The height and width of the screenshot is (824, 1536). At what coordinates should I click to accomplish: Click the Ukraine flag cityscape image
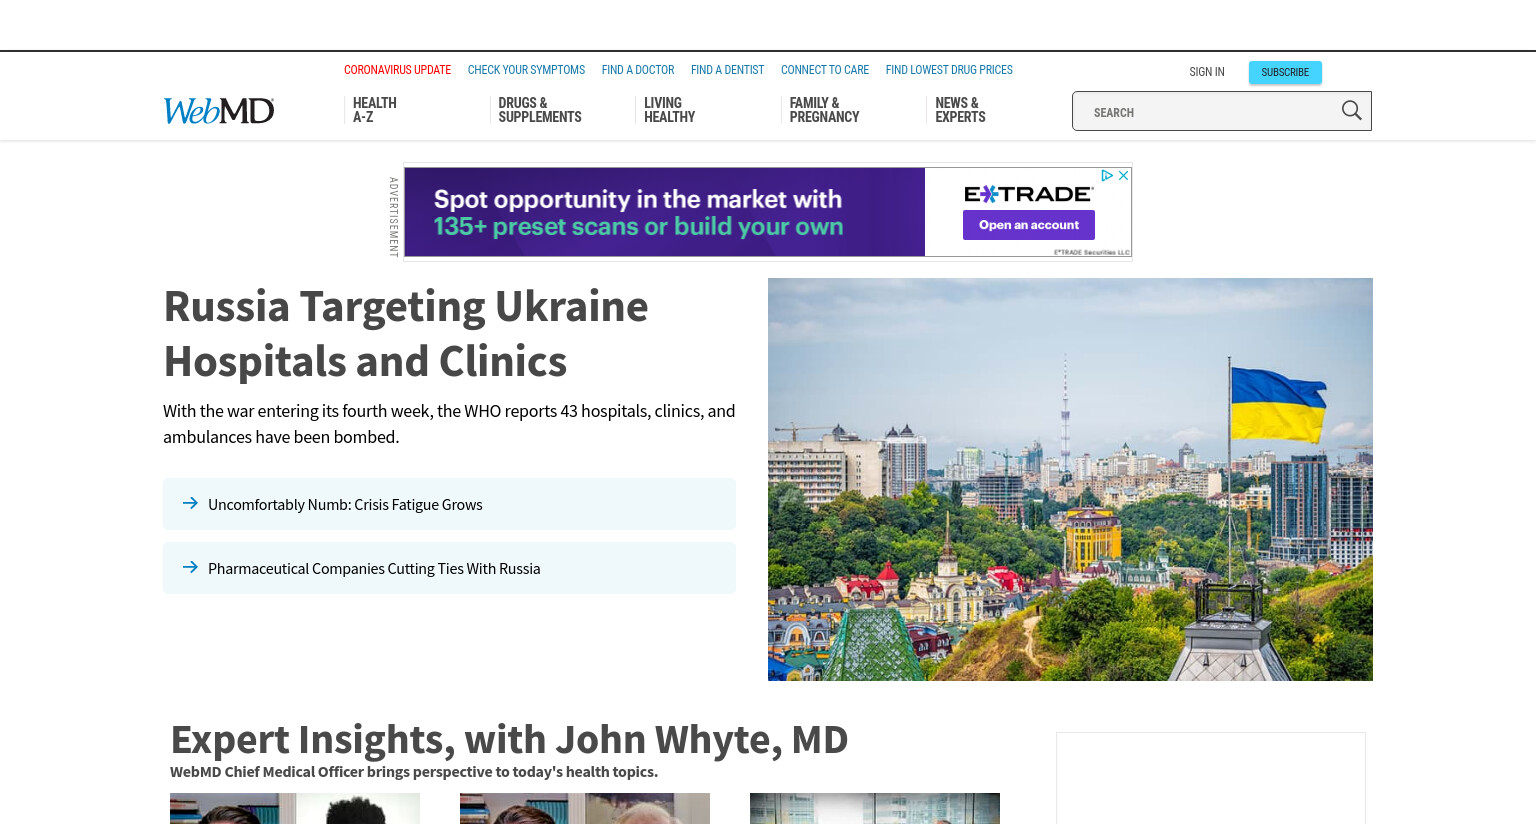1070,480
